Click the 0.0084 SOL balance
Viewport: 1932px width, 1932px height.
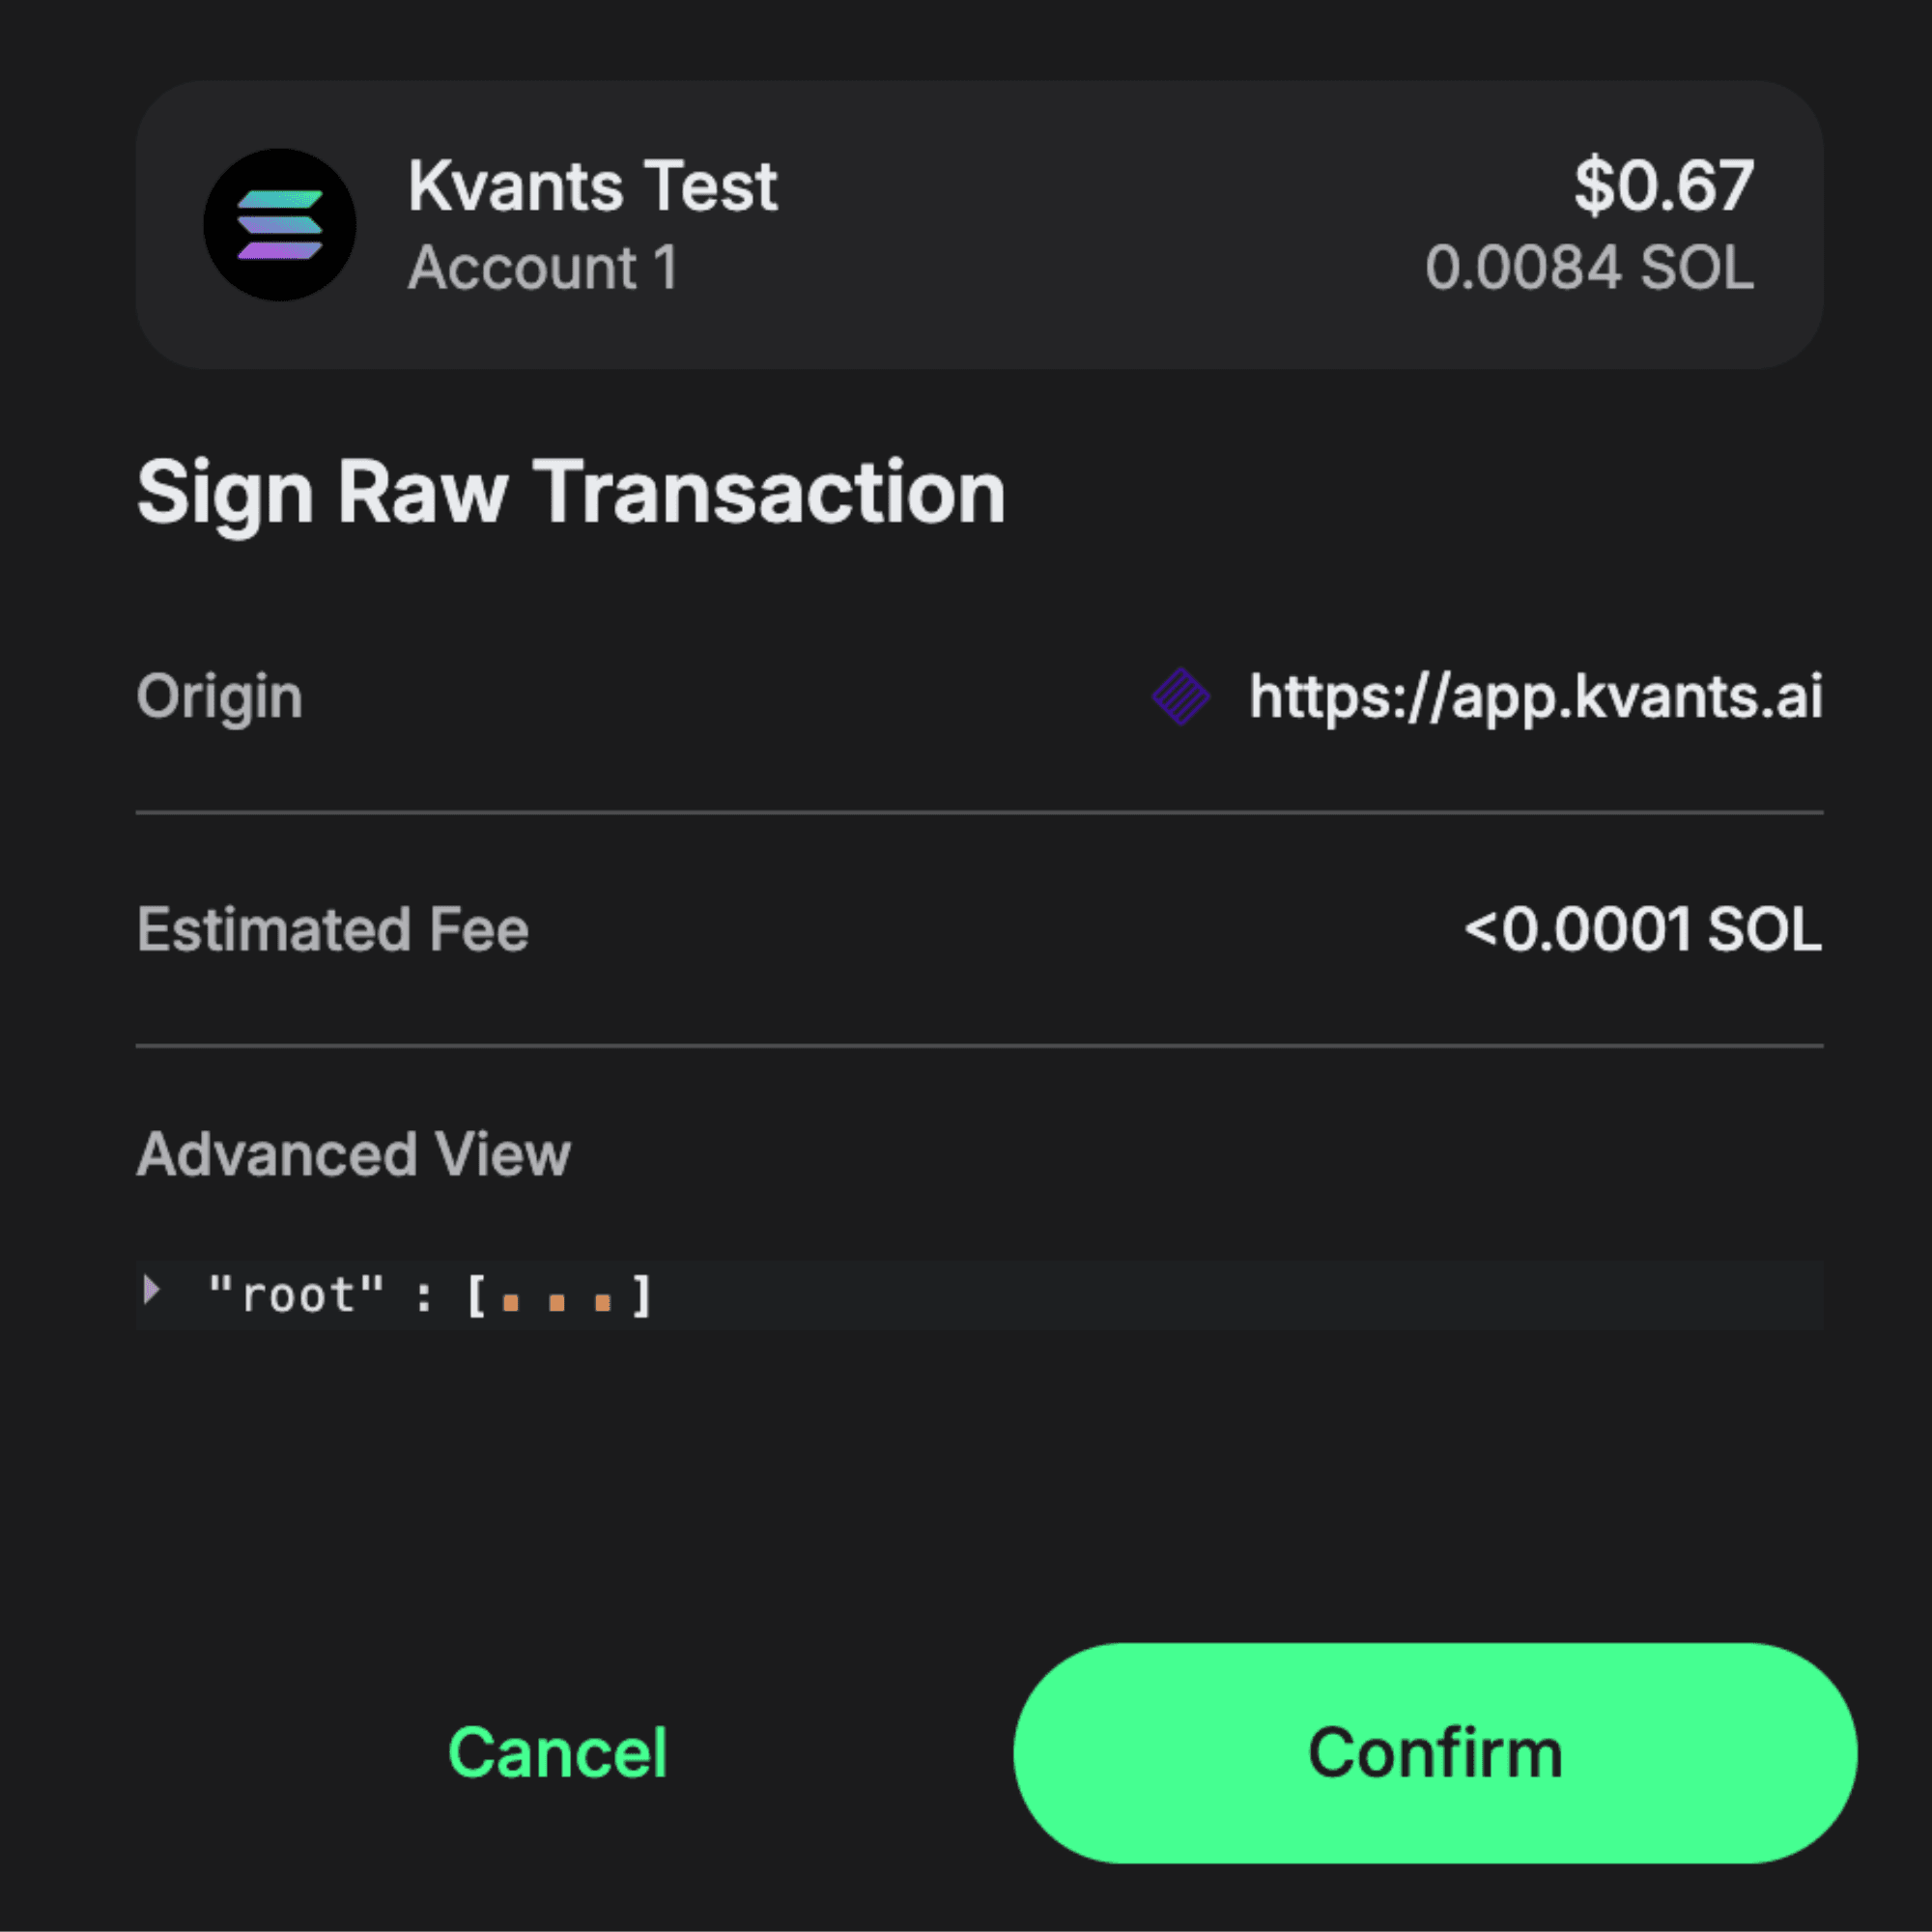(1589, 268)
